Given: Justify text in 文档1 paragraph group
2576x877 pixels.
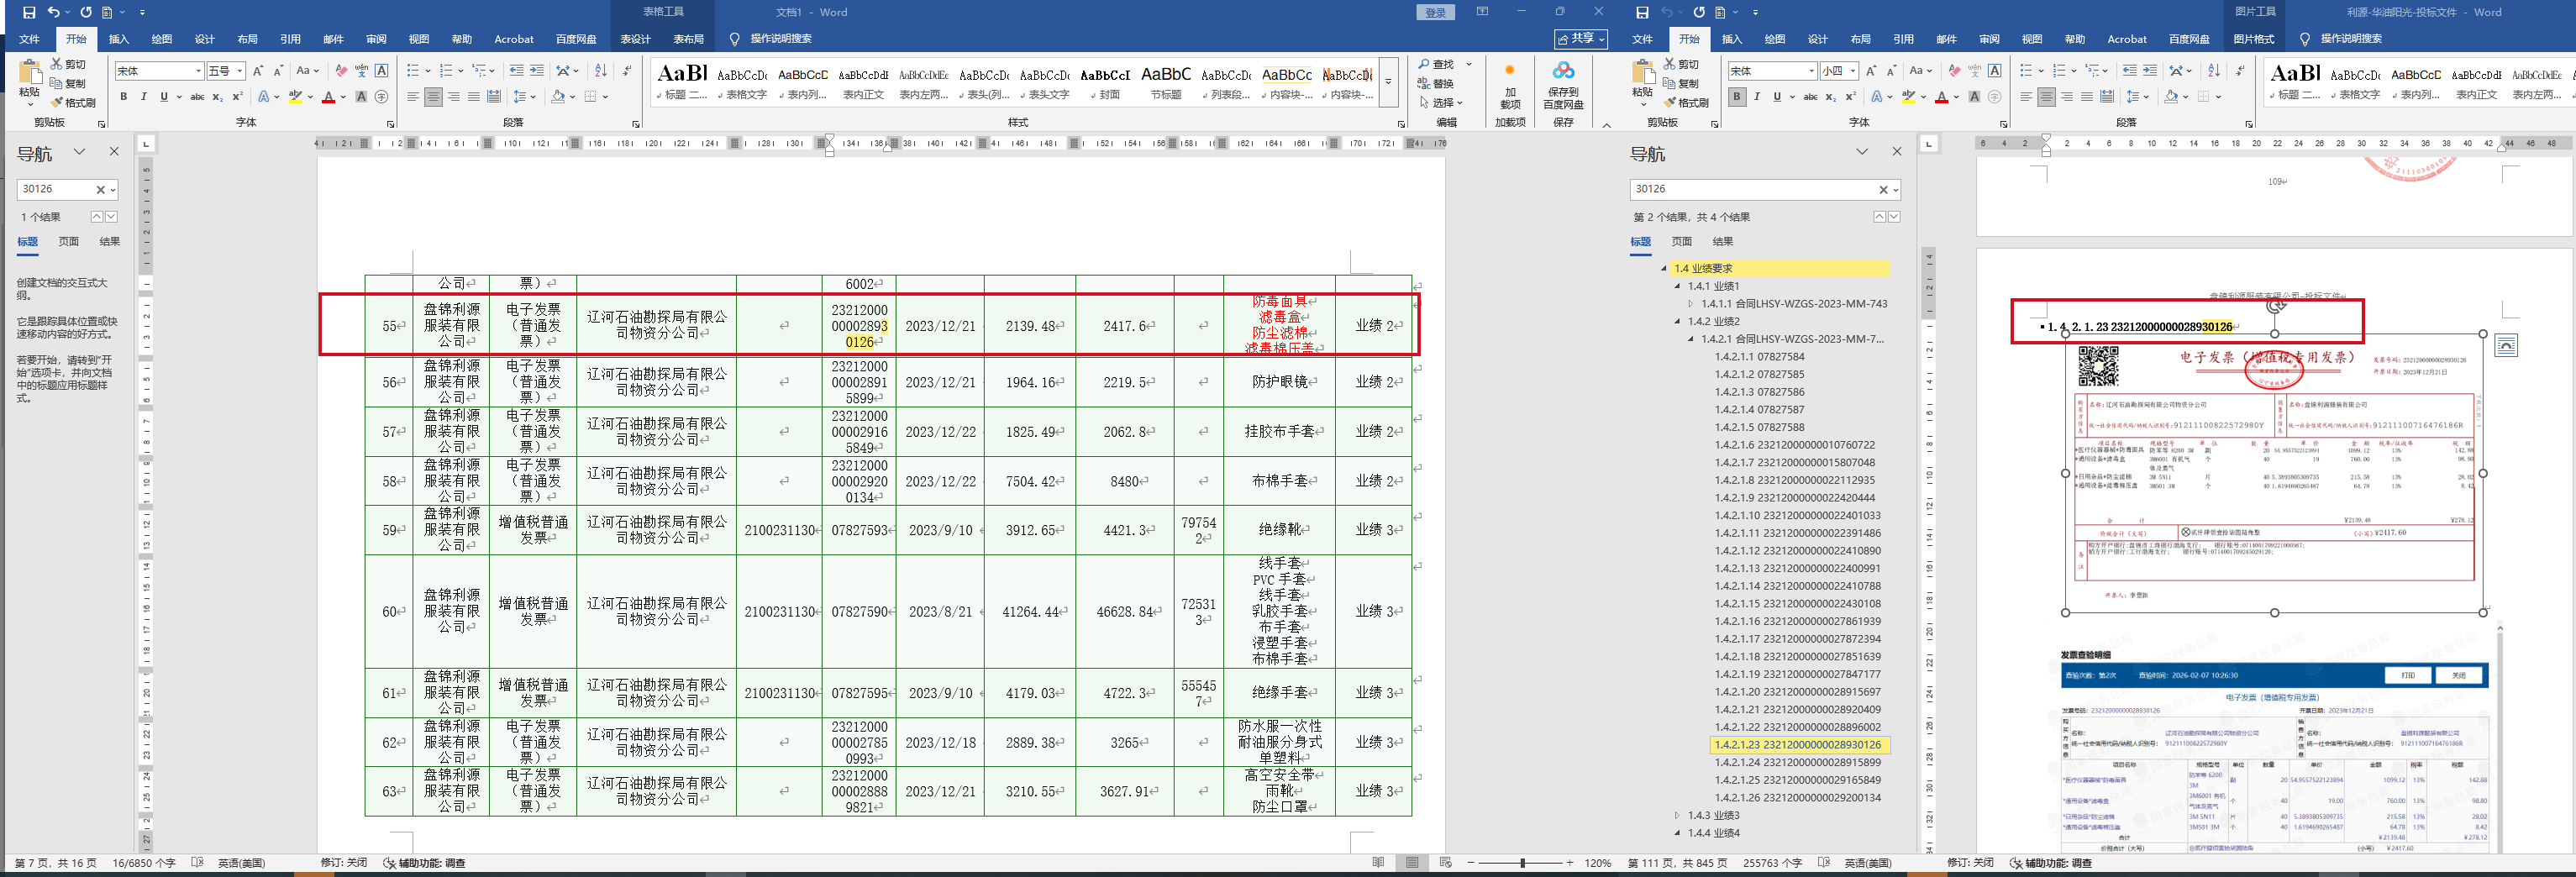Looking at the screenshot, I should click(x=474, y=97).
